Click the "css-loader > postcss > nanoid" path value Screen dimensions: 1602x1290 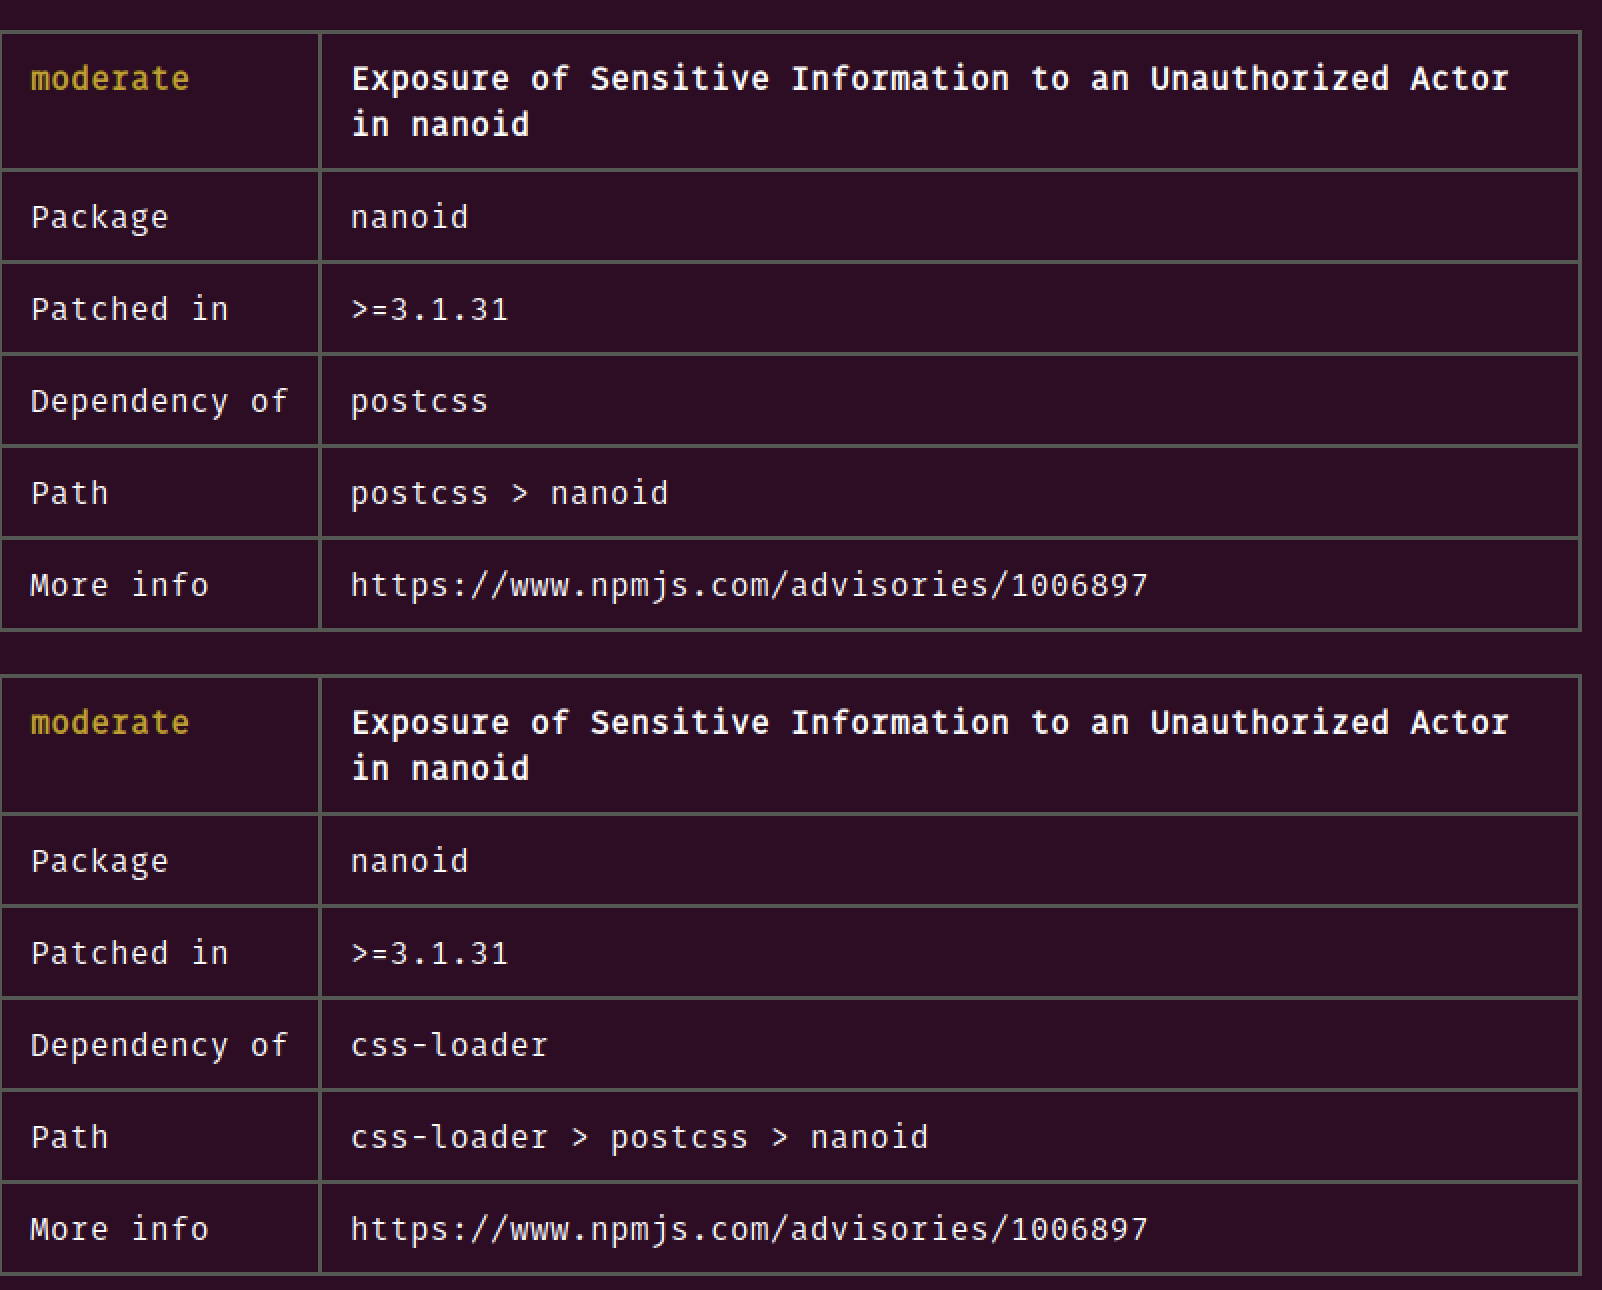tap(639, 1137)
